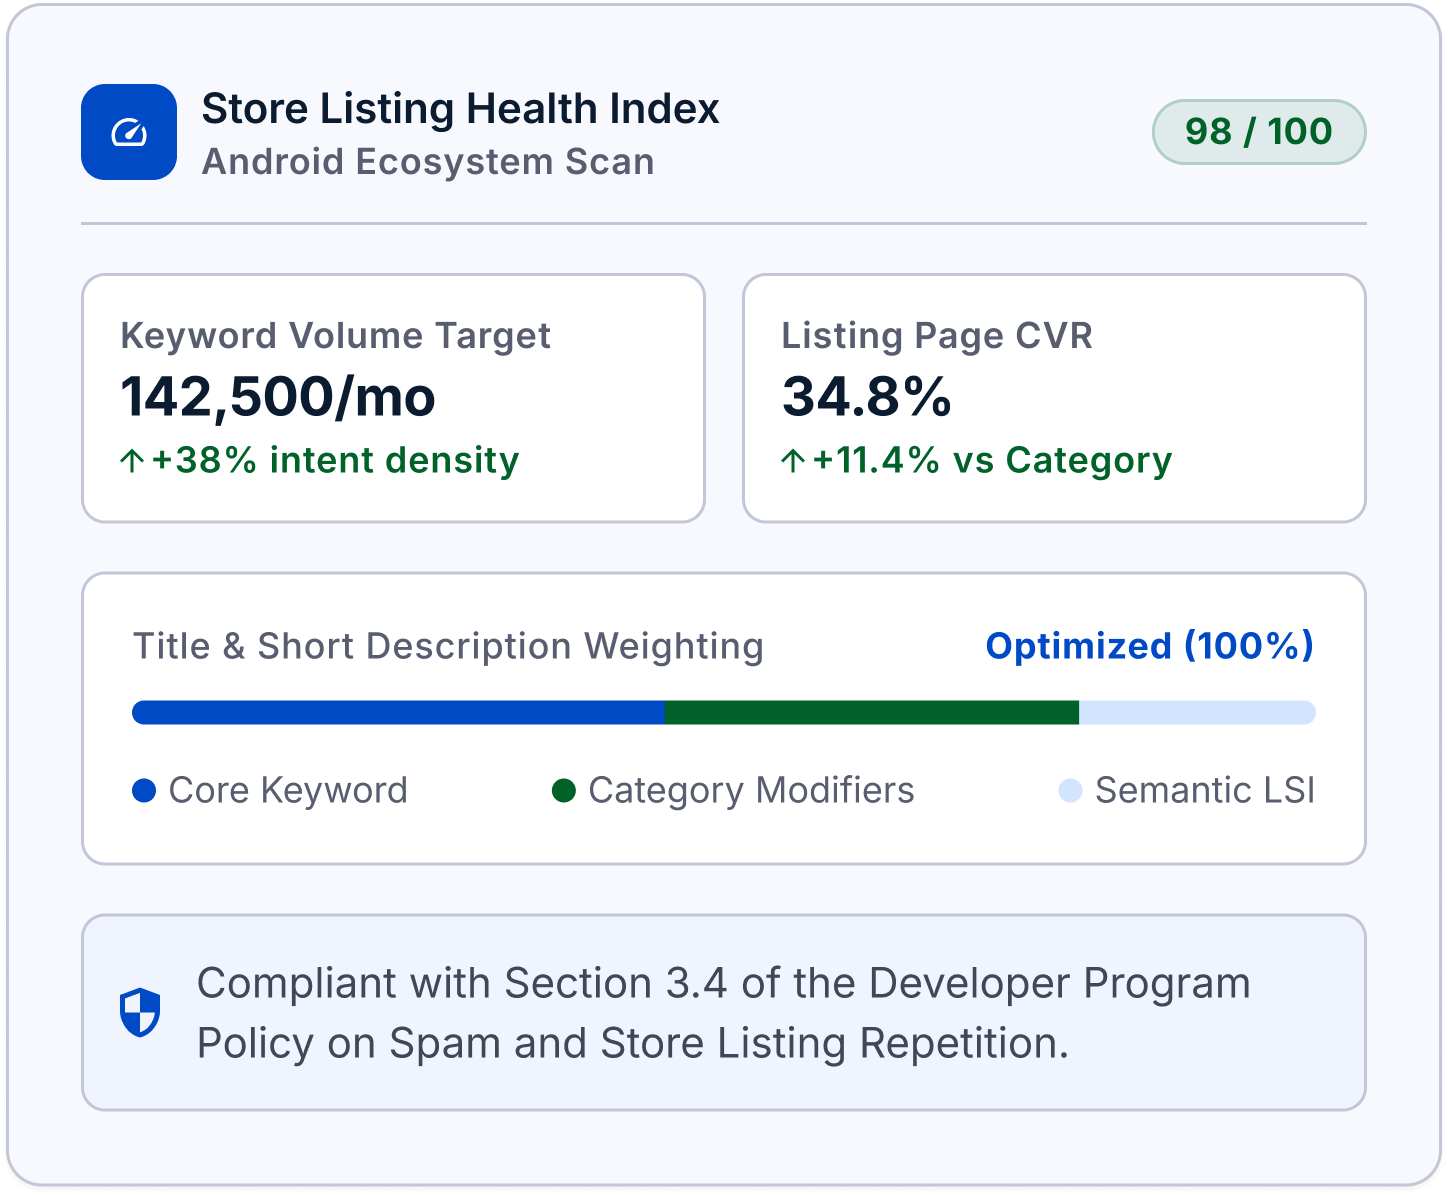Click the Semantic LSI legend label
The image size is (1448, 1196).
coord(1205,791)
